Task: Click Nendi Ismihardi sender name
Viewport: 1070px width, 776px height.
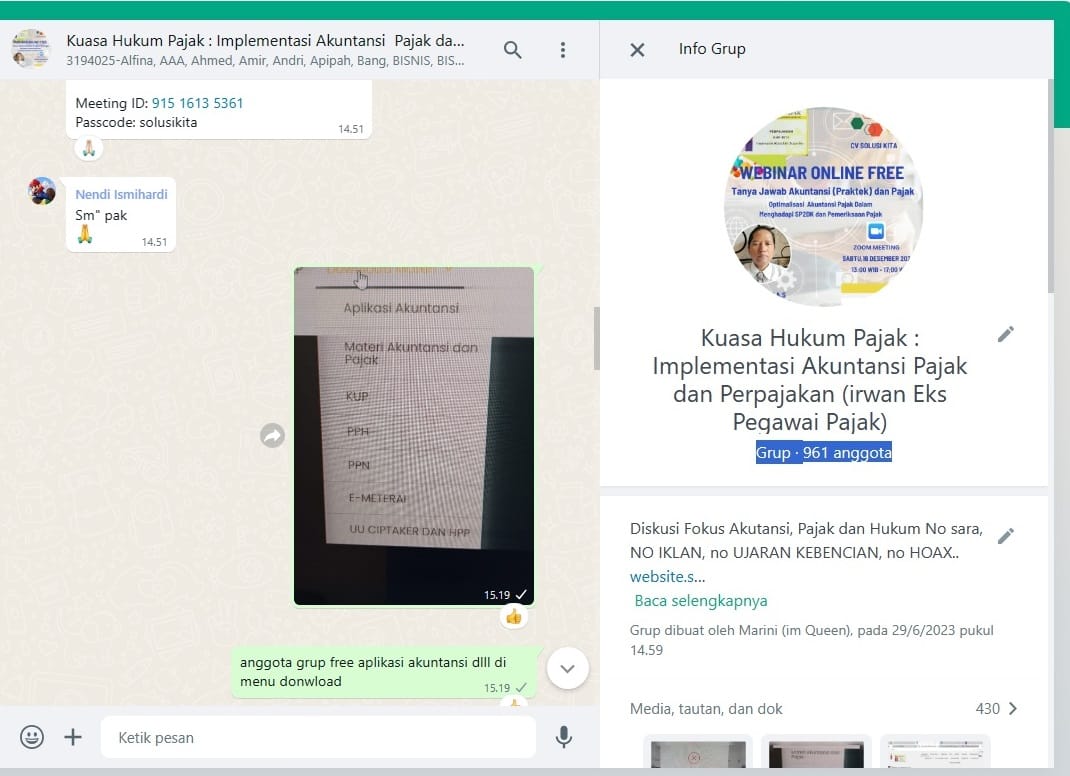Action: pyautogui.click(x=121, y=194)
